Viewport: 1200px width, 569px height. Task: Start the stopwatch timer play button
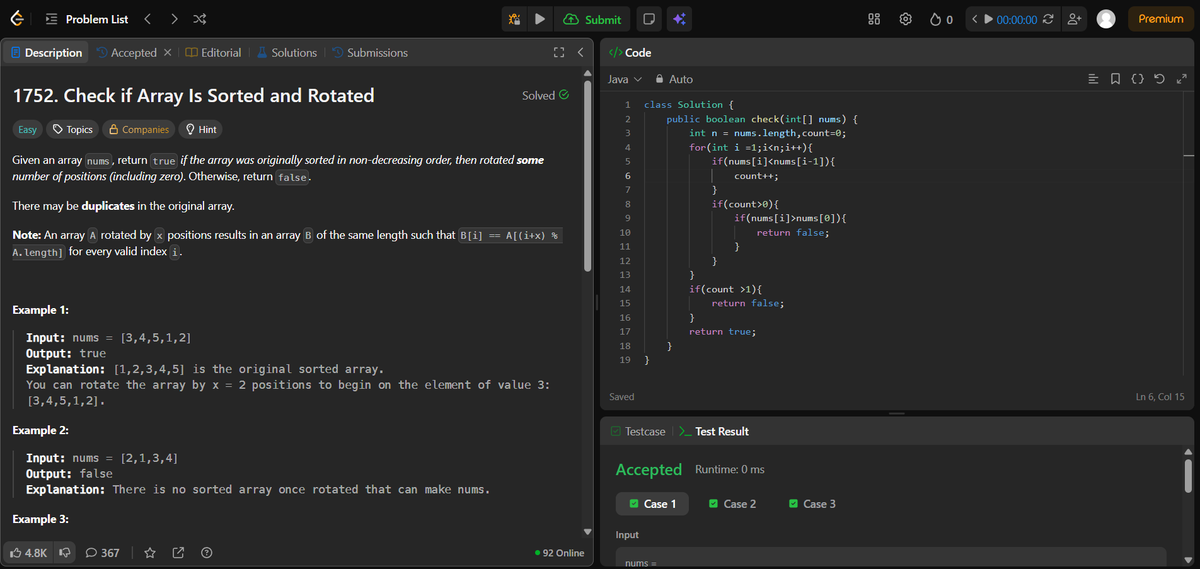coord(989,19)
